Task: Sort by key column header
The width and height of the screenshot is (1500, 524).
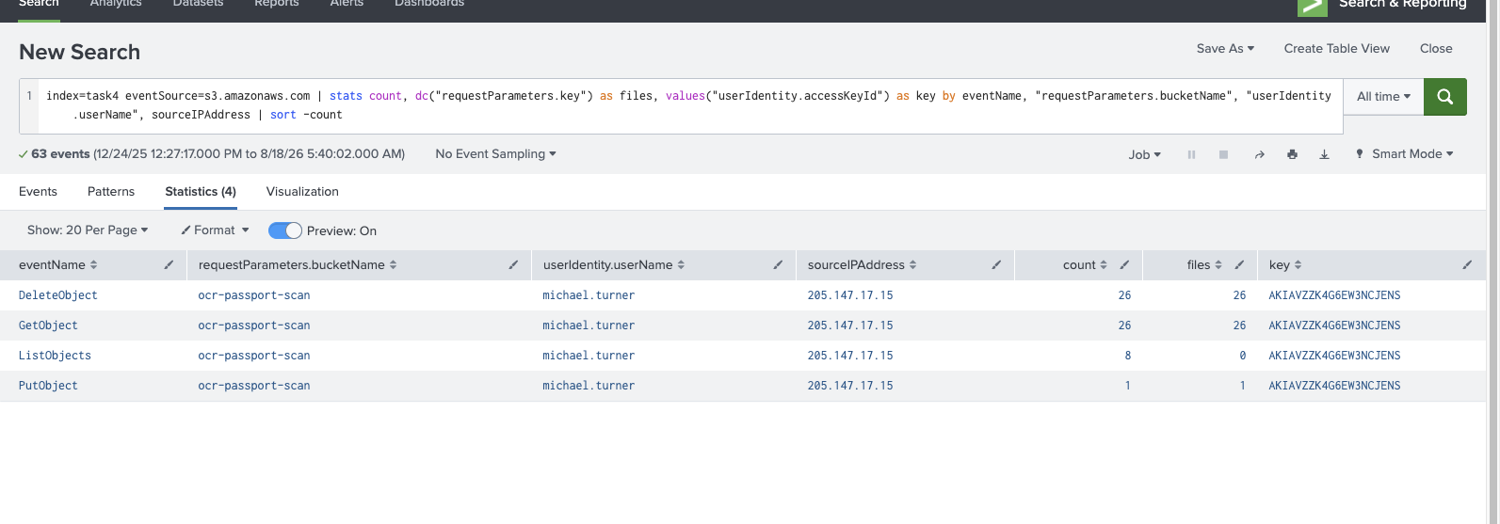Action: 1285,265
